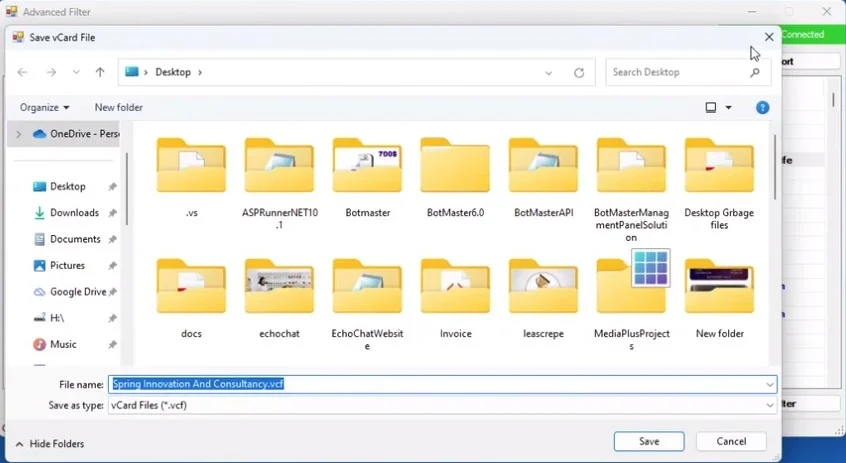Open the address bar history dropdown
The width and height of the screenshot is (846, 463).
(549, 72)
